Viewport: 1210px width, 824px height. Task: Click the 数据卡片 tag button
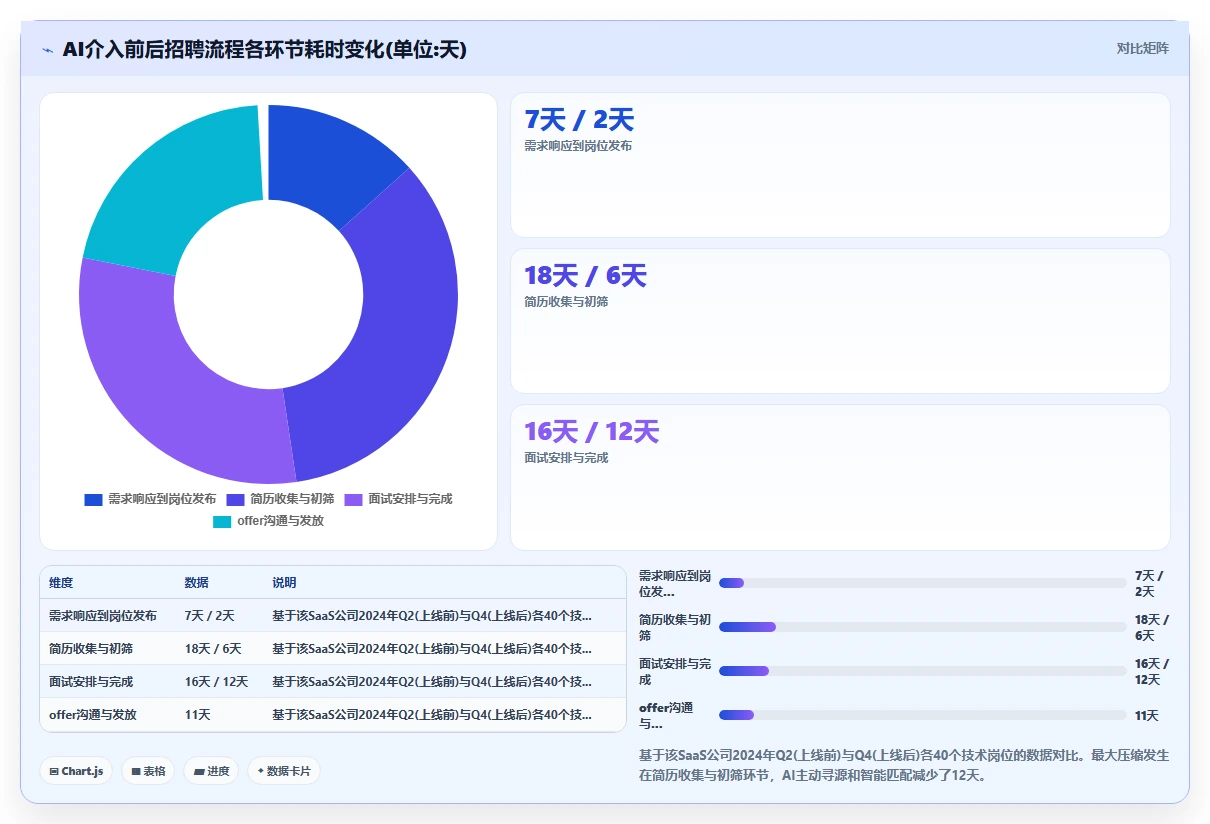284,771
